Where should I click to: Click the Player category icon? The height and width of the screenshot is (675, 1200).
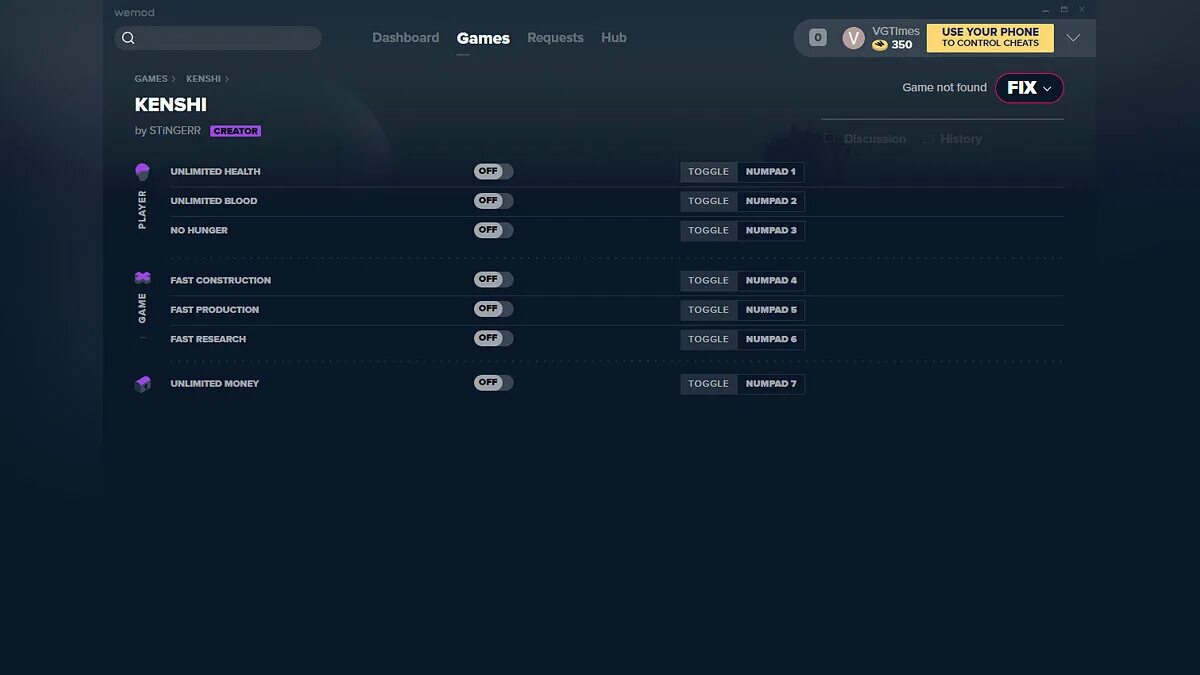click(x=142, y=172)
